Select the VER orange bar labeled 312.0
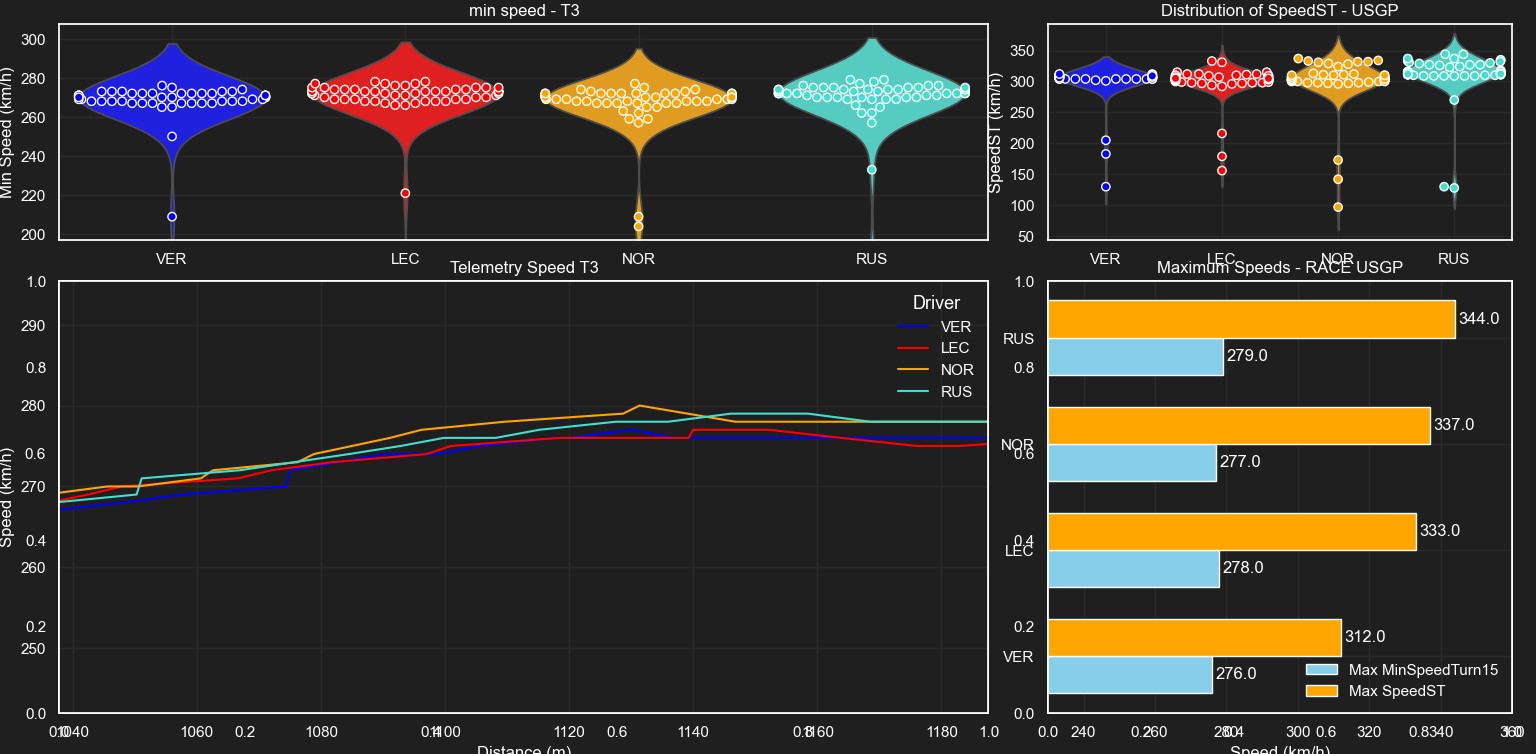 coord(1193,637)
